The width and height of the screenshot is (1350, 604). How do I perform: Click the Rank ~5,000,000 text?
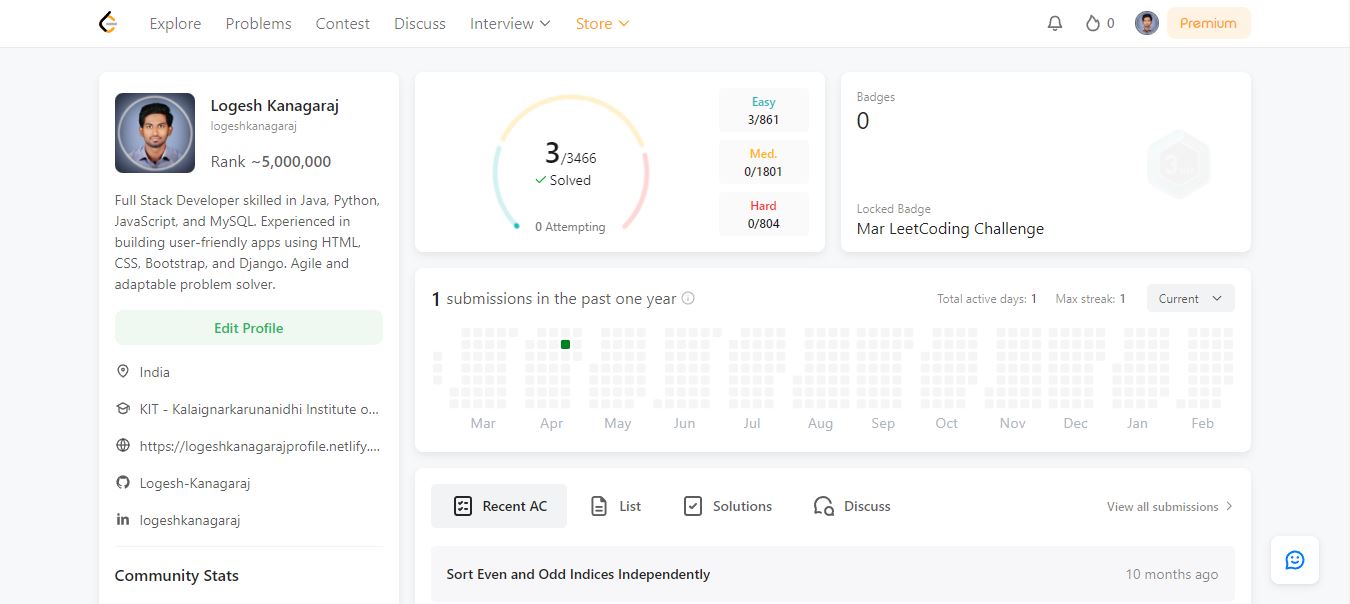coord(271,161)
